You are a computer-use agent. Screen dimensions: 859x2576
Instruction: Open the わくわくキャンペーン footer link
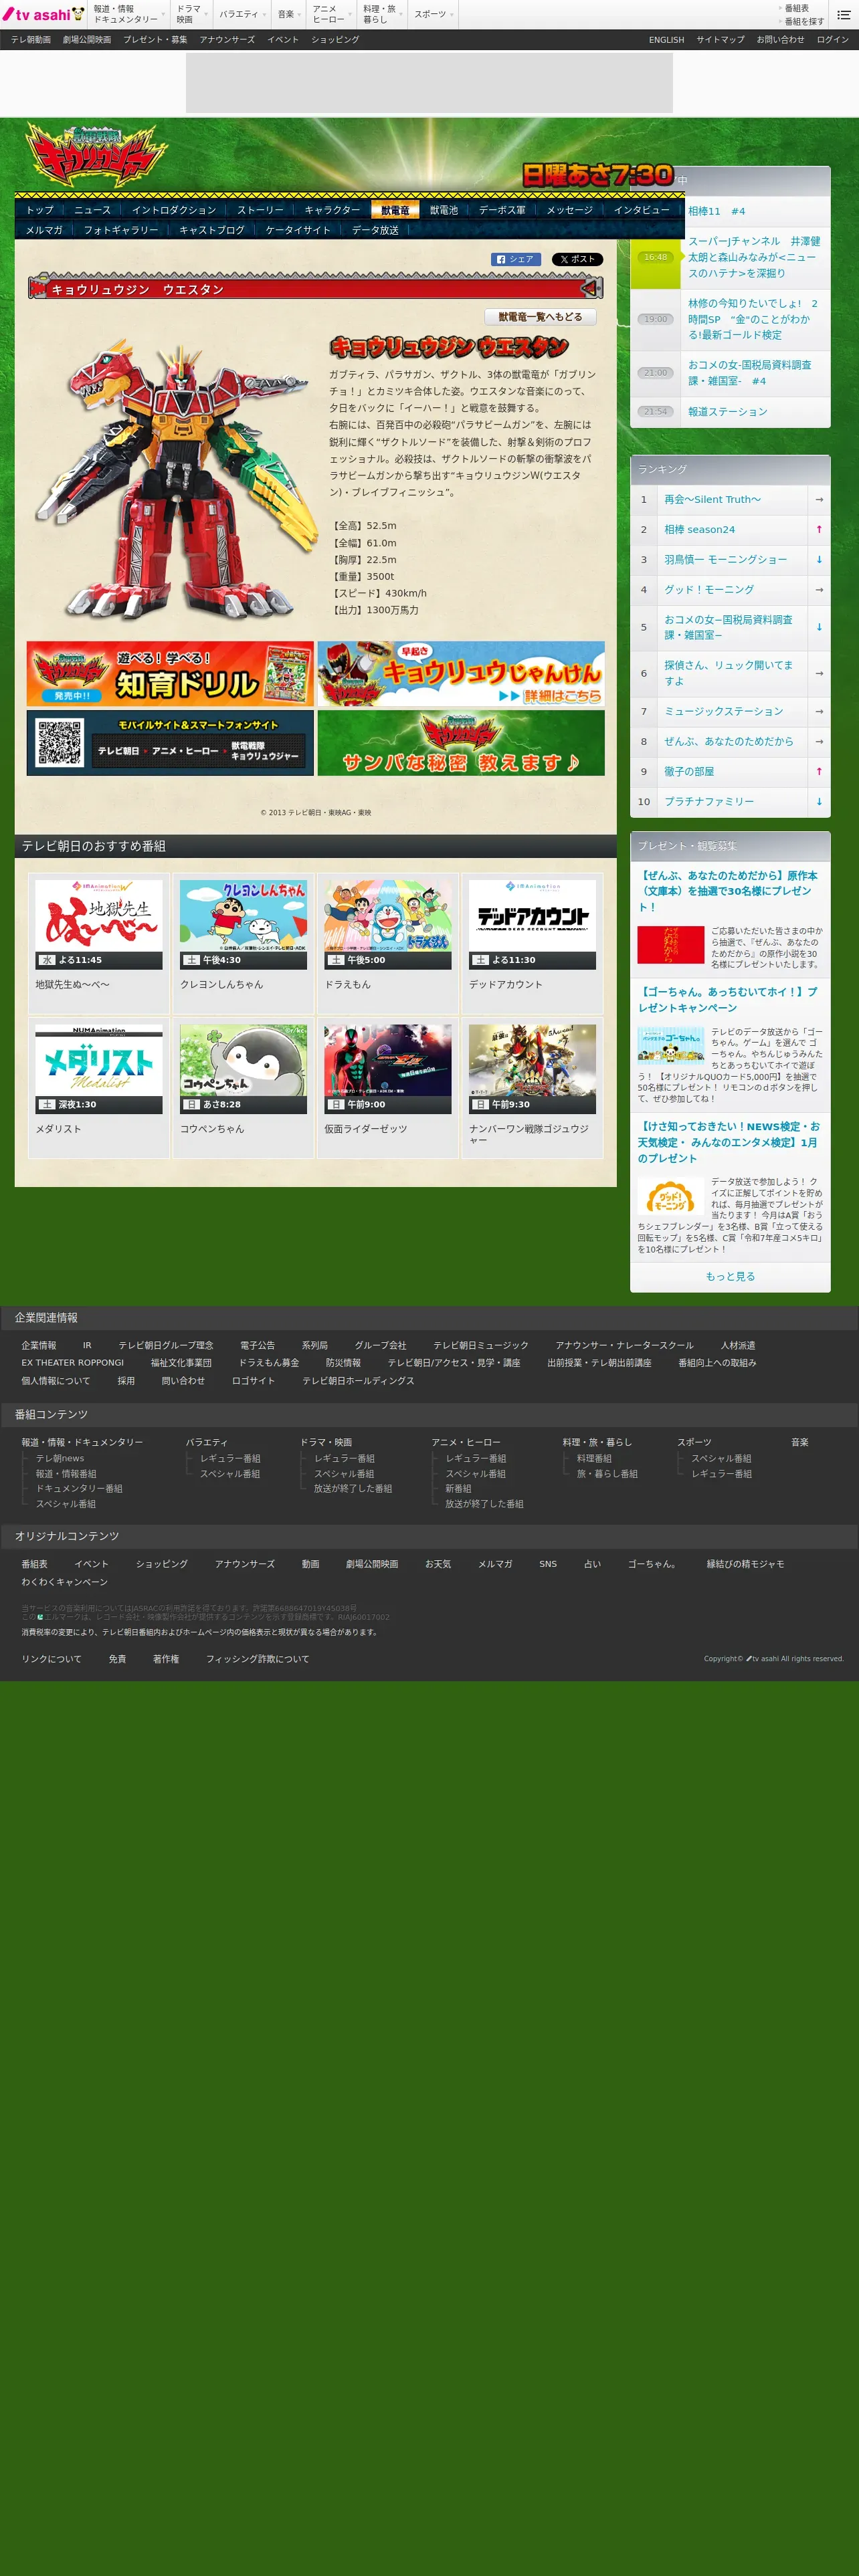(x=64, y=1582)
